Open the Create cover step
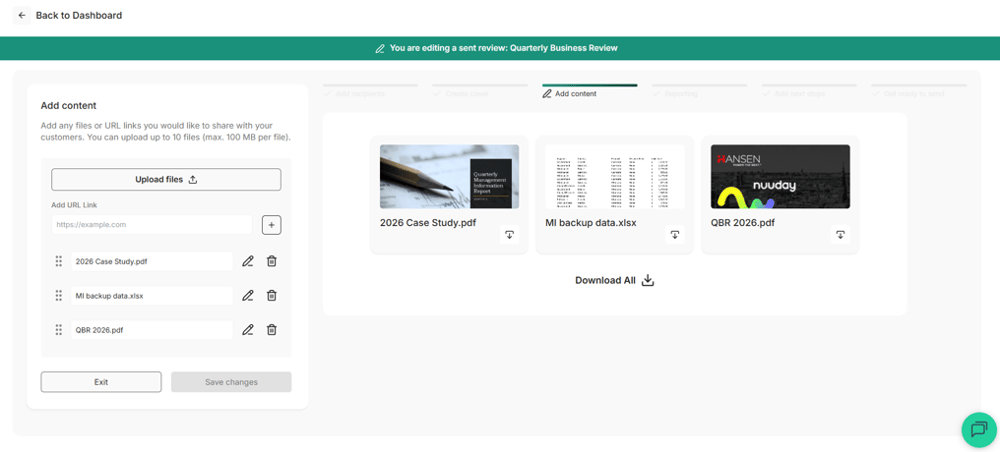The image size is (1000, 452). pyautogui.click(x=480, y=90)
